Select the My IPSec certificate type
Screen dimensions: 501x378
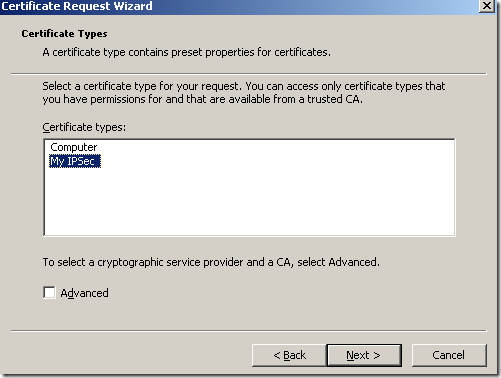pos(75,161)
